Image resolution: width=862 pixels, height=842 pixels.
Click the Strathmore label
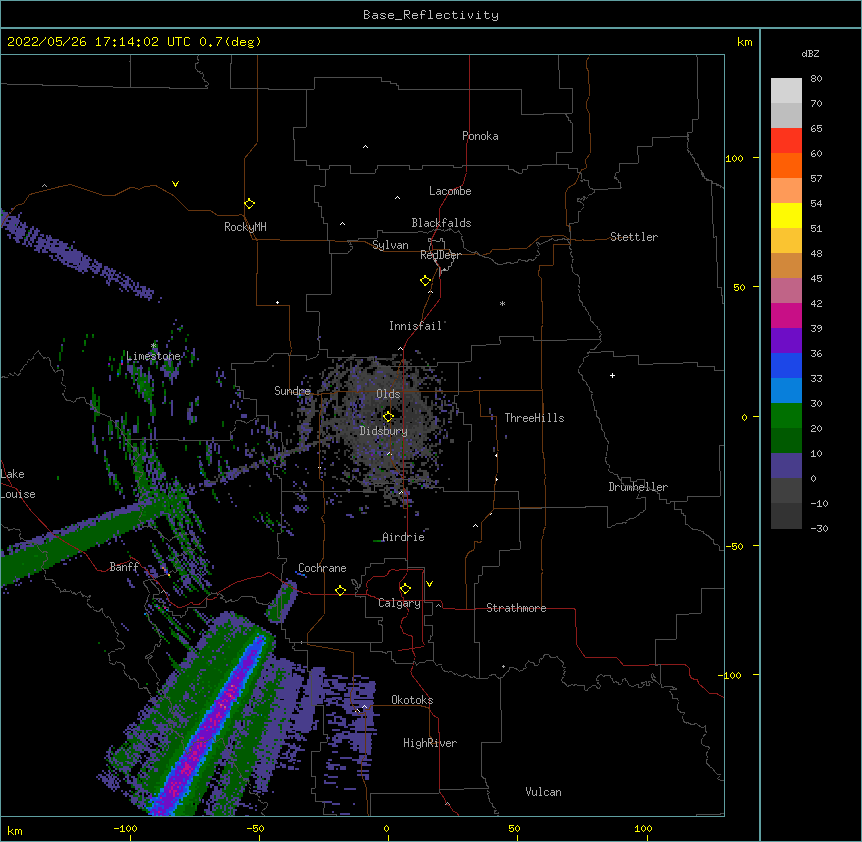pyautogui.click(x=516, y=608)
